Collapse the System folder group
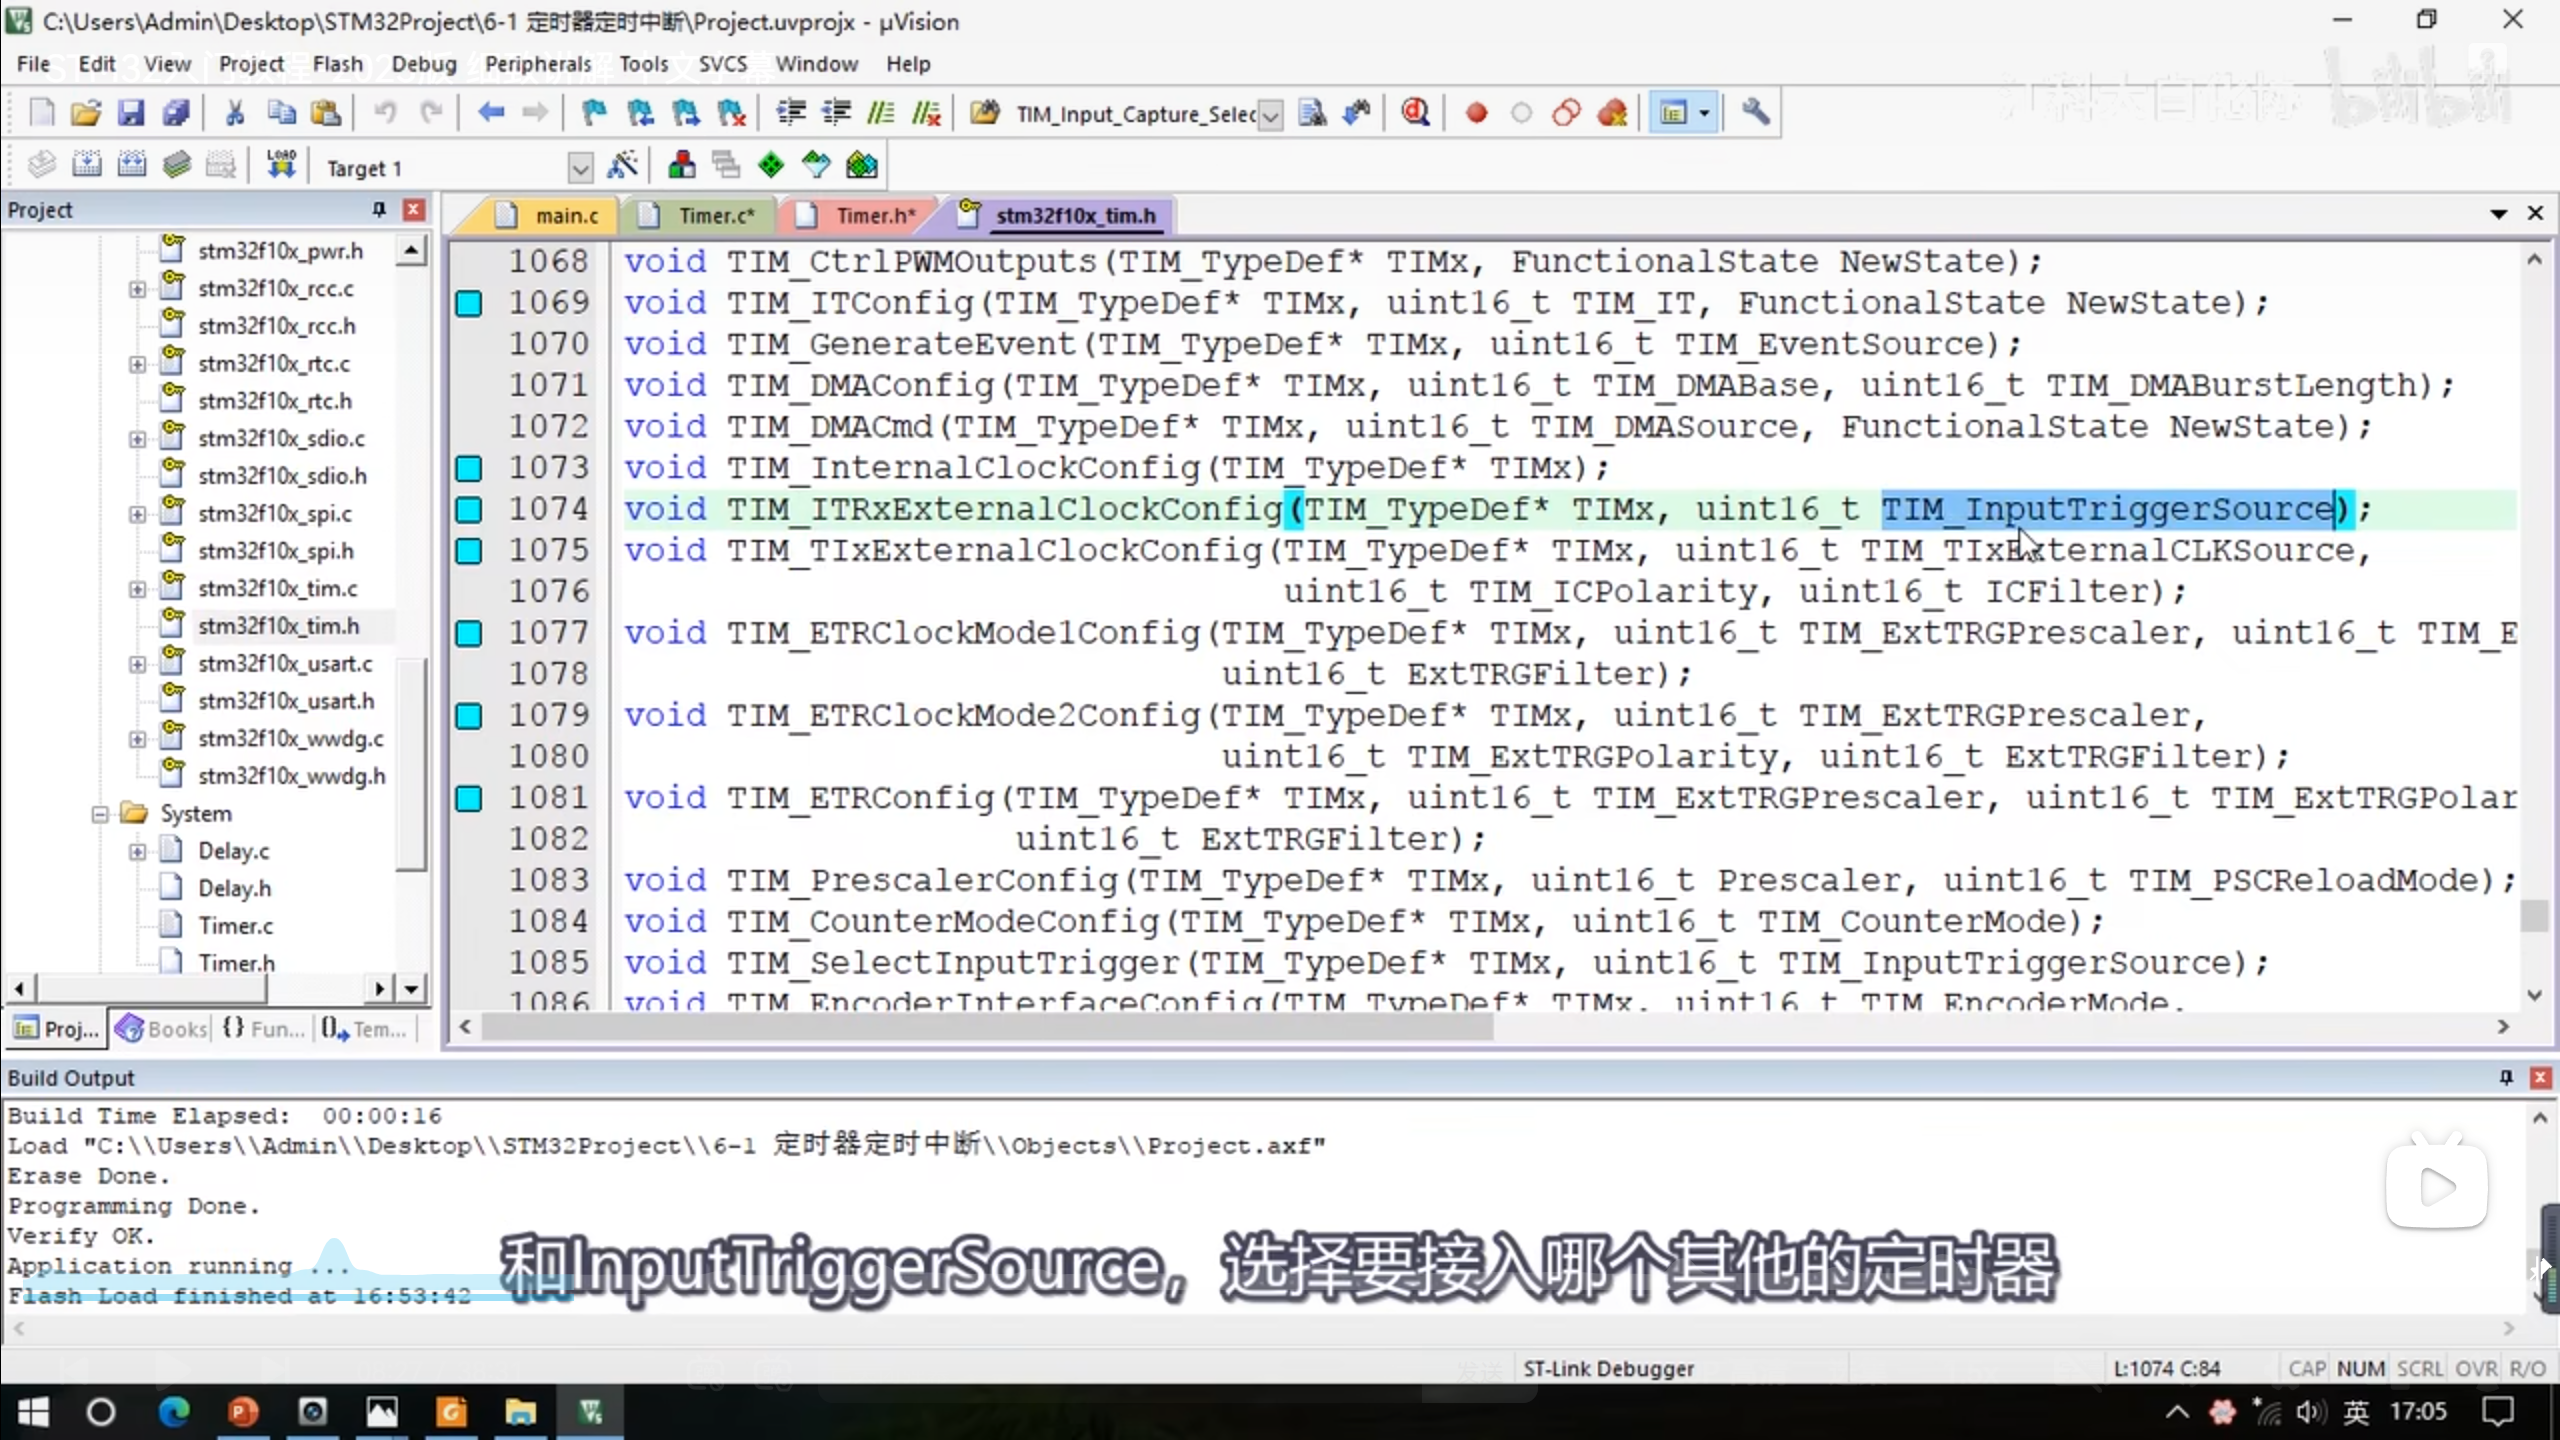2560x1440 pixels. [x=100, y=814]
